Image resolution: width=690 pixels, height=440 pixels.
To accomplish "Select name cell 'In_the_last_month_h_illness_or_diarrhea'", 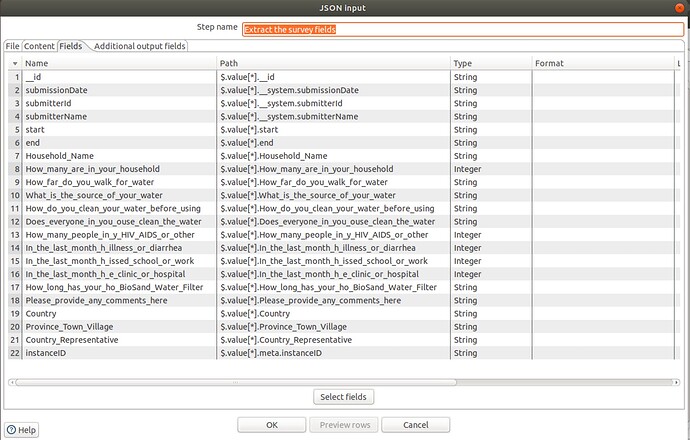I will pos(119,248).
